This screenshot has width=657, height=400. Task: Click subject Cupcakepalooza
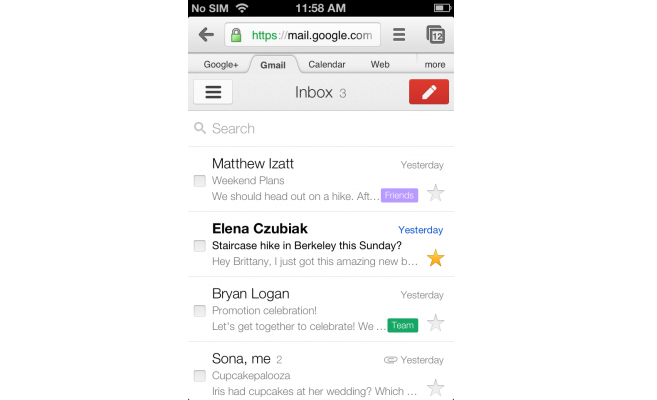point(251,376)
